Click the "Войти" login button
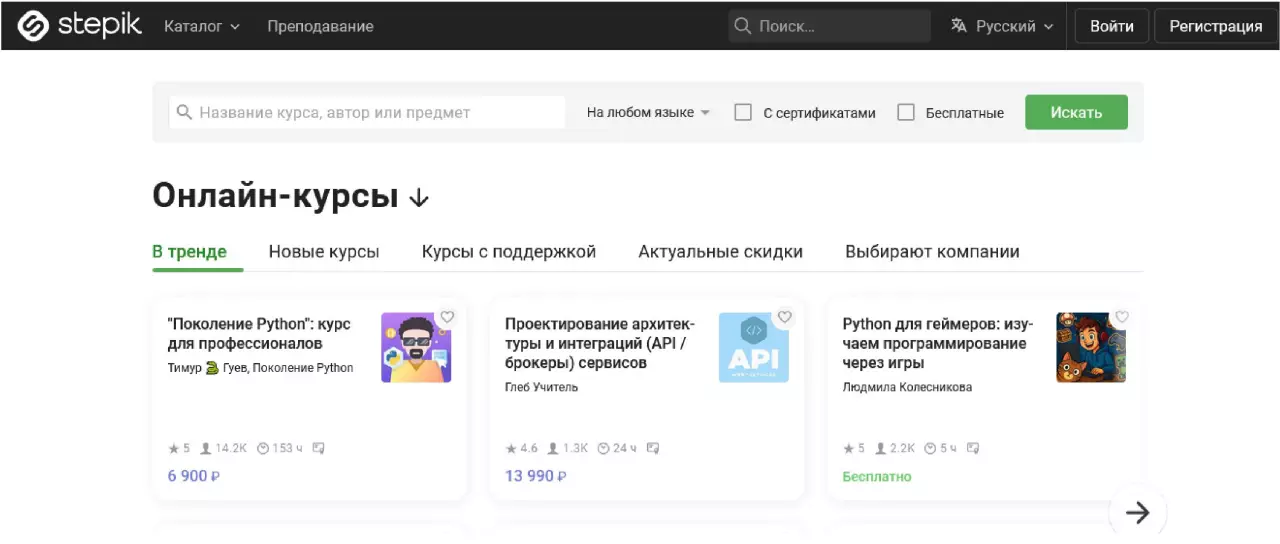The image size is (1280, 544). point(1111,26)
